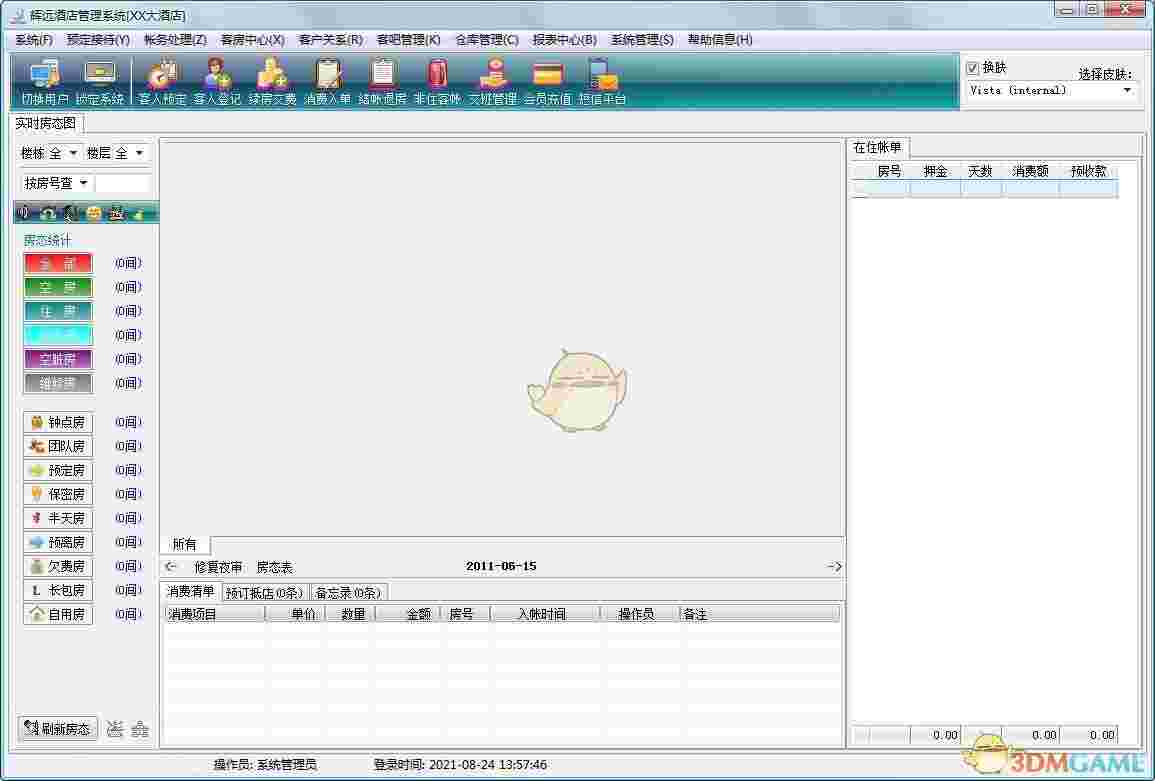This screenshot has width=1155, height=781.
Task: Expand the 选择皮肤 Vista skin dropdown
Action: (x=1128, y=90)
